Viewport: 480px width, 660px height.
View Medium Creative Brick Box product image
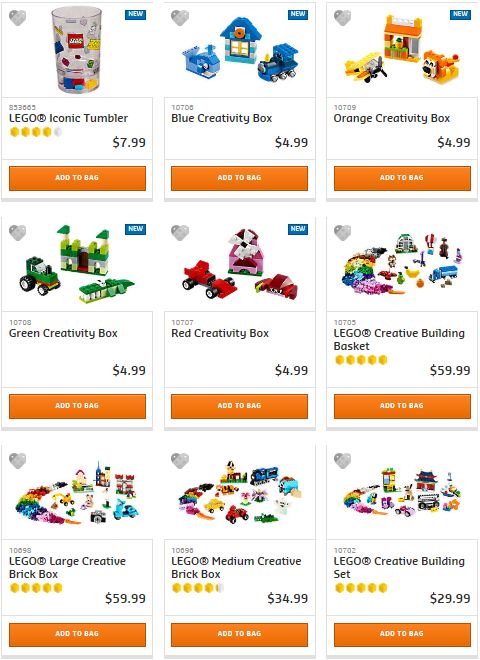click(240, 492)
